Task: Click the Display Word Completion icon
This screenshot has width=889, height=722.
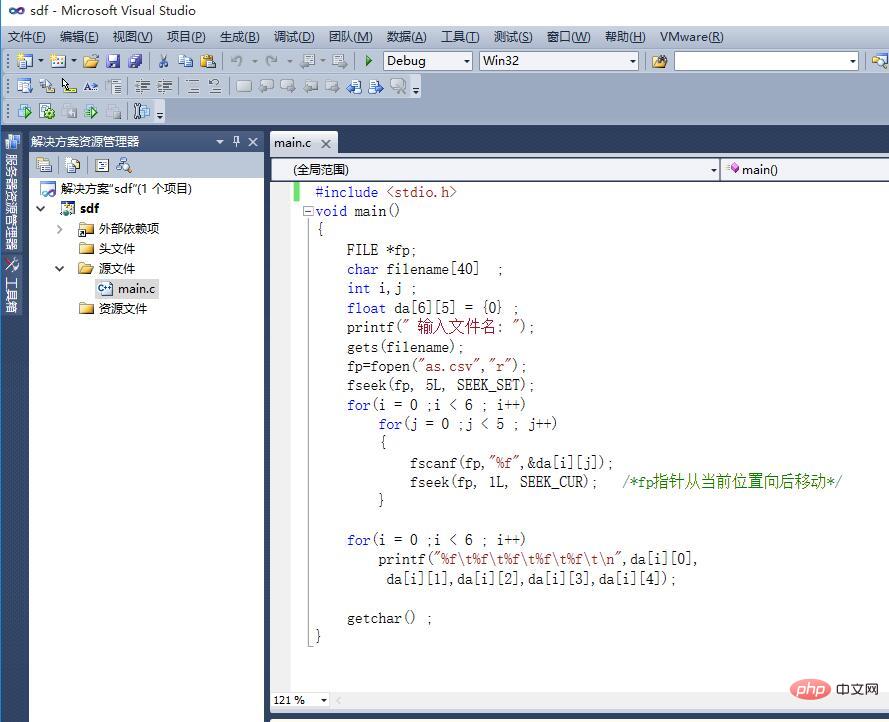Action: pos(91,86)
